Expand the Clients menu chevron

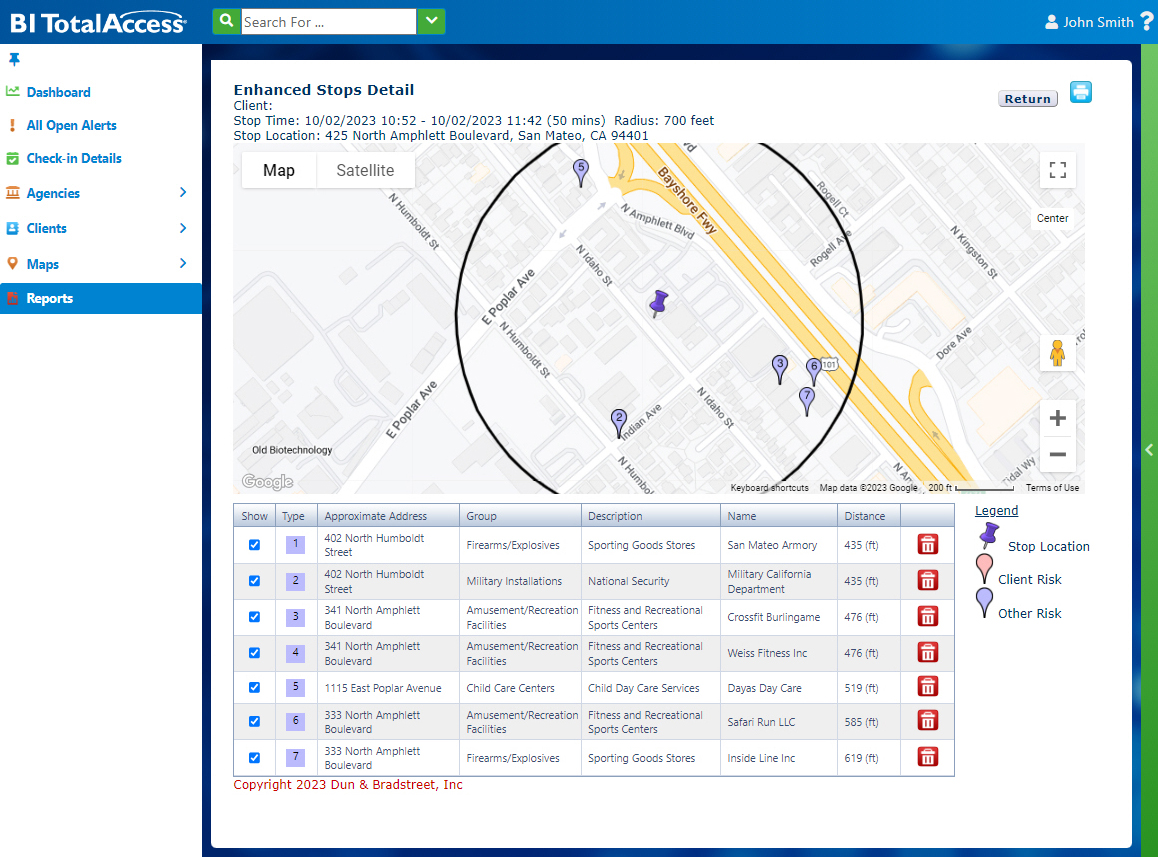pos(183,228)
